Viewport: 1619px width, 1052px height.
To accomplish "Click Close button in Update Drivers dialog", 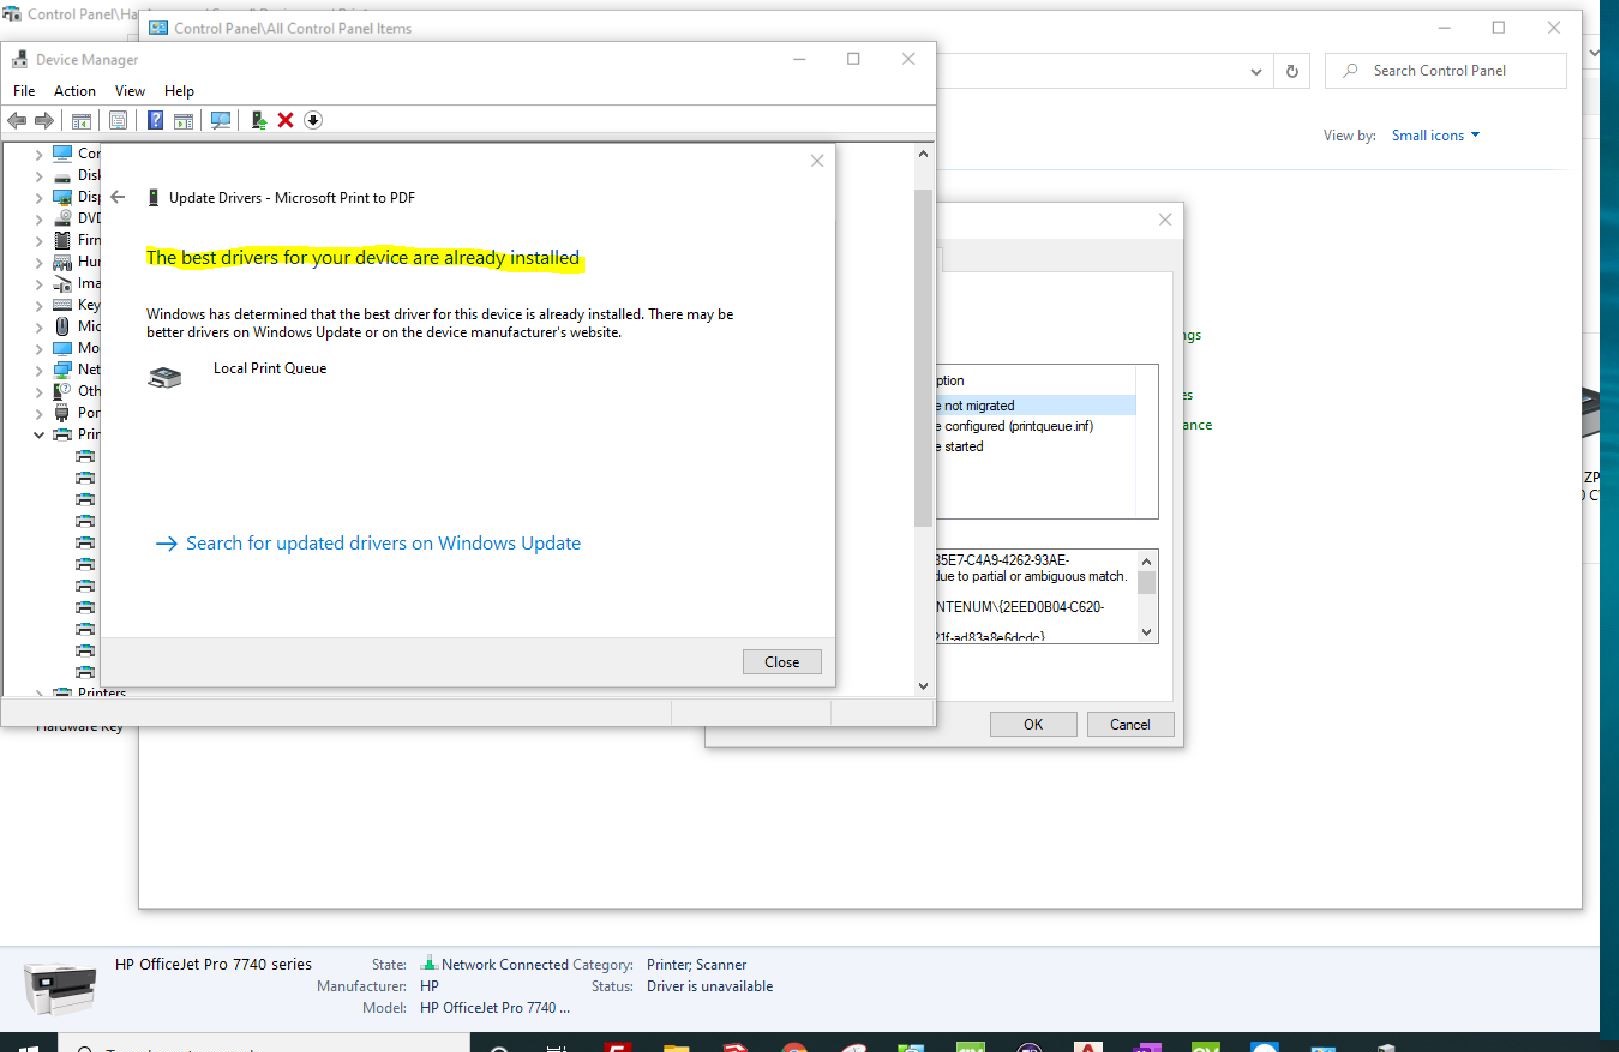I will coord(782,662).
